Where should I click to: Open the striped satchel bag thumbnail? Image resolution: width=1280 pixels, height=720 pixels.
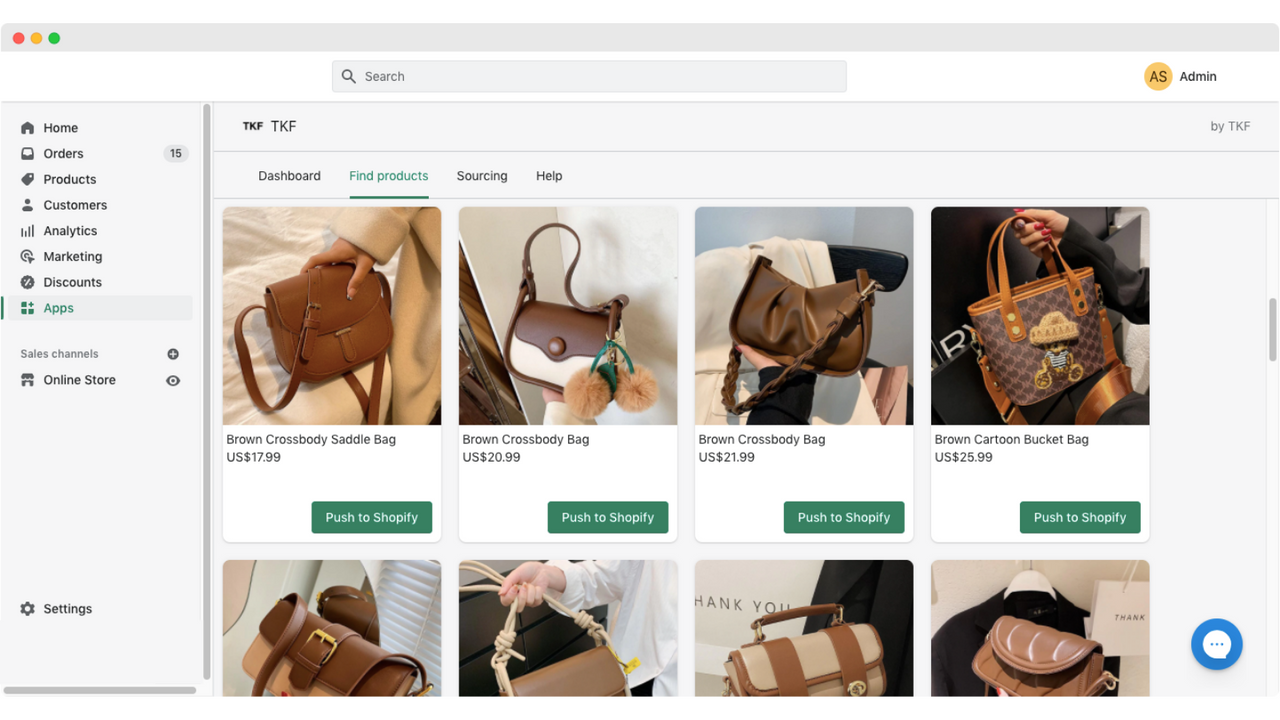tap(804, 628)
